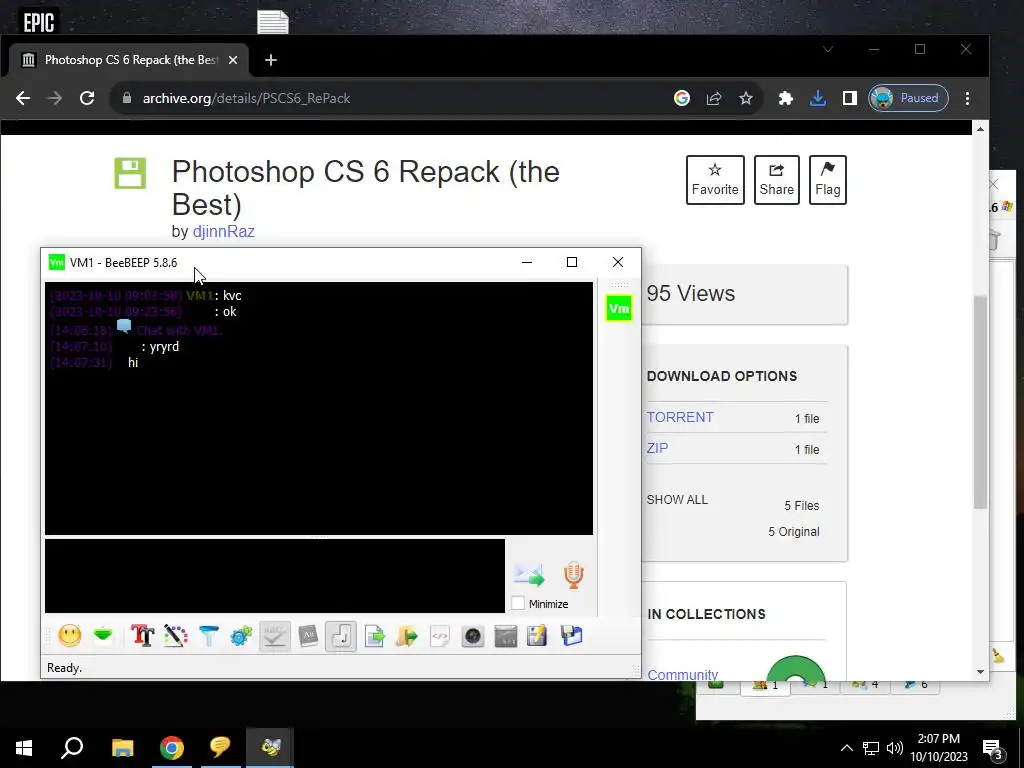Image resolution: width=1024 pixels, height=768 pixels.
Task: Click the blue funnel filter messages icon
Action: point(208,635)
